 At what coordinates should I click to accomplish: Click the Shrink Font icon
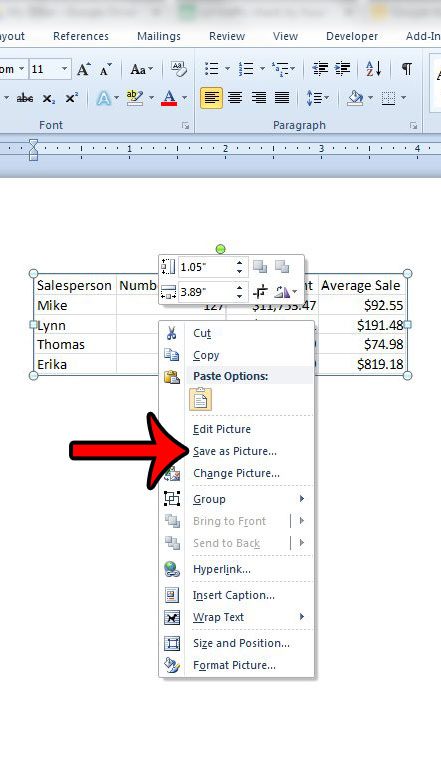click(105, 69)
